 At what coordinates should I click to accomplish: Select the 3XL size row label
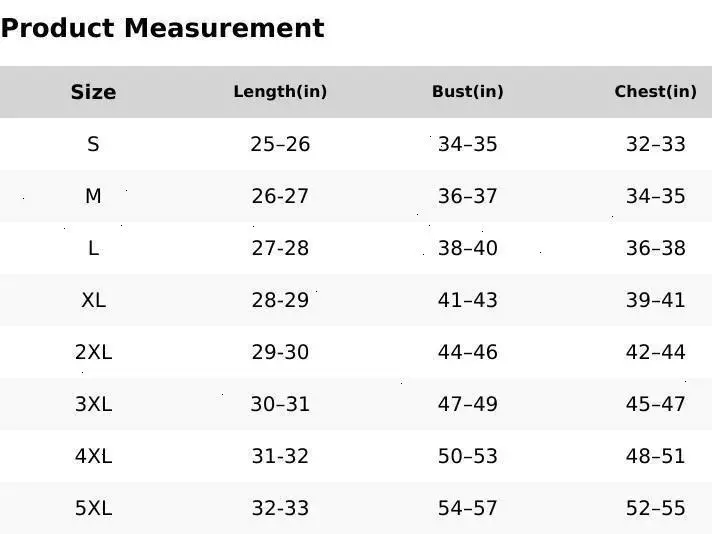pyautogui.click(x=93, y=404)
